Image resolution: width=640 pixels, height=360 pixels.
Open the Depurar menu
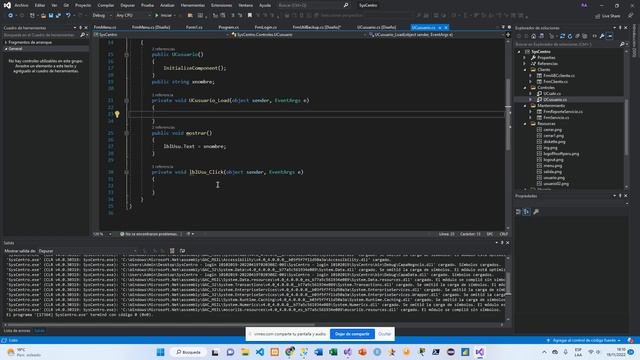[x=127, y=5]
